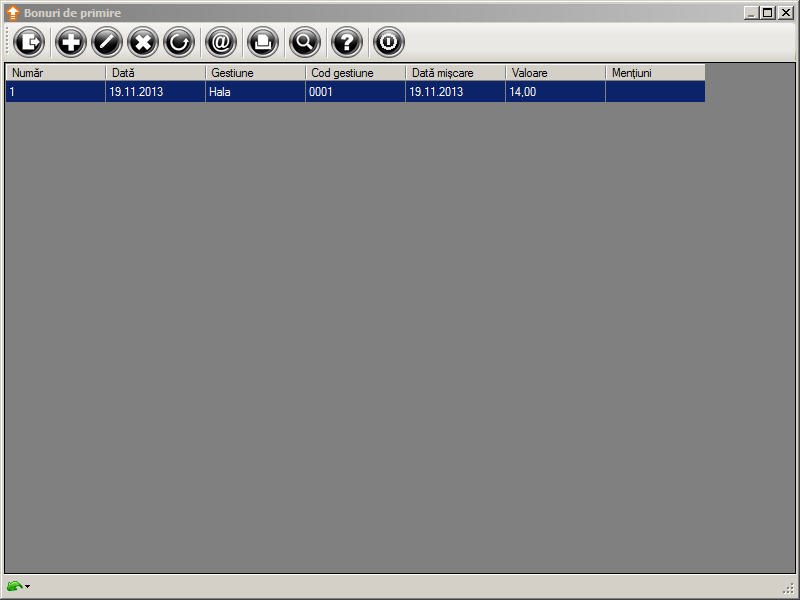The height and width of the screenshot is (600, 800).
Task: Select the 19.11.2013 cell under Dată mișcare
Action: point(455,92)
